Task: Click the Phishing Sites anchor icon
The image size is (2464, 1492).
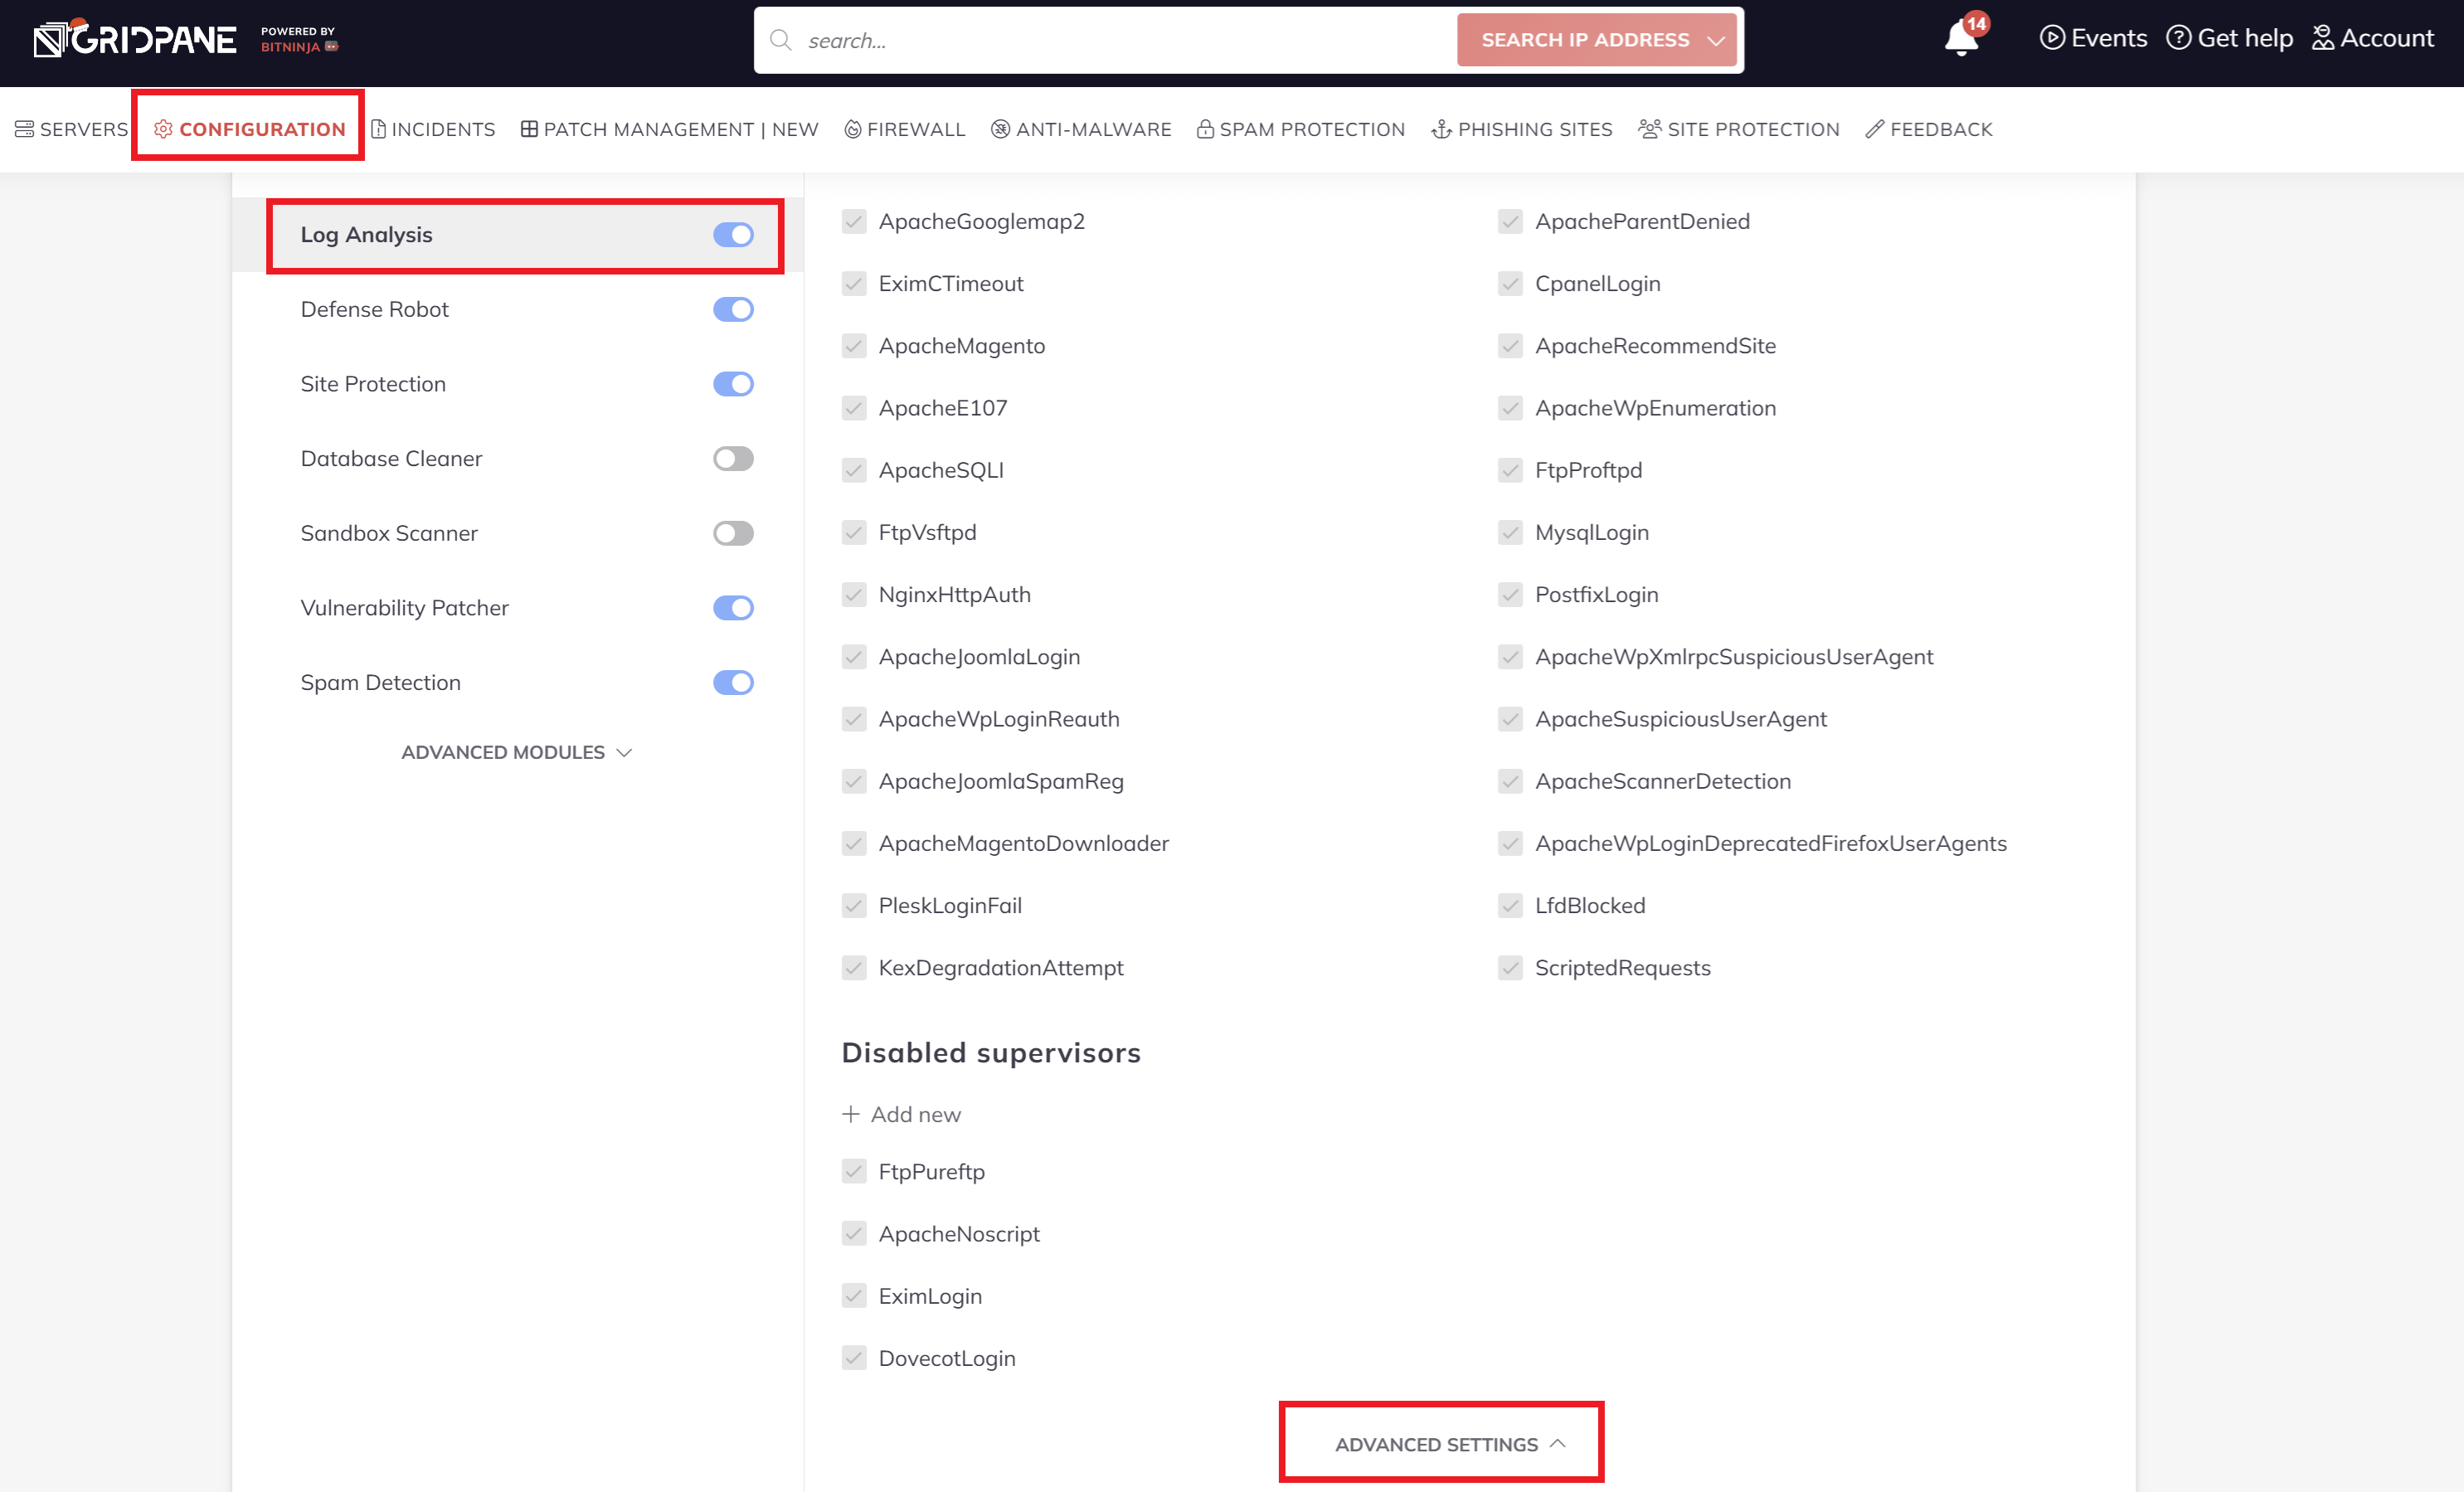Action: (x=1443, y=129)
